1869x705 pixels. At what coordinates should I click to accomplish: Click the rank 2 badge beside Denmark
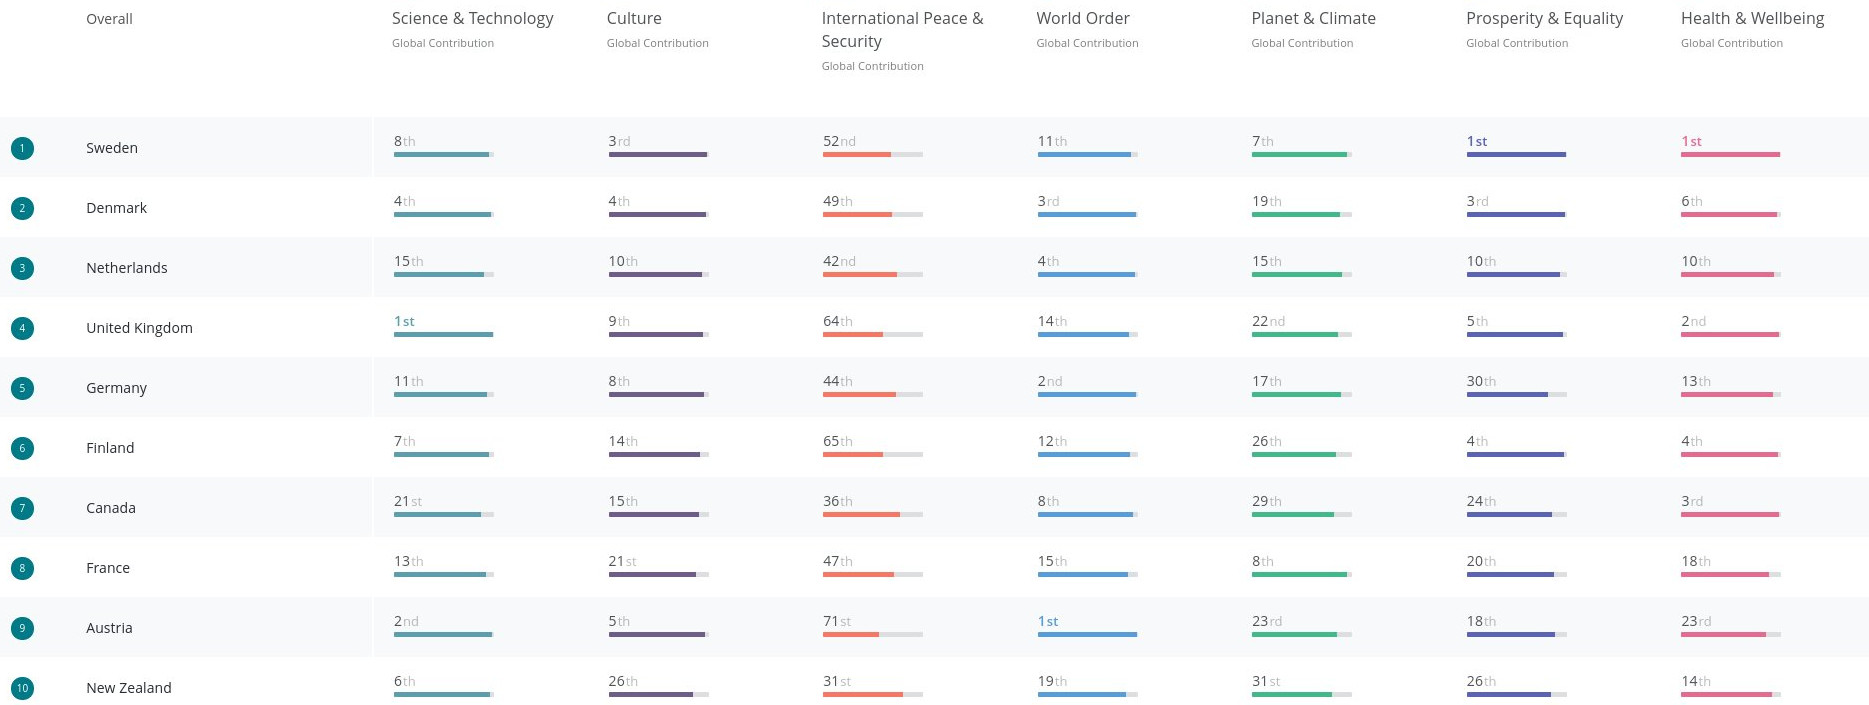(x=22, y=208)
